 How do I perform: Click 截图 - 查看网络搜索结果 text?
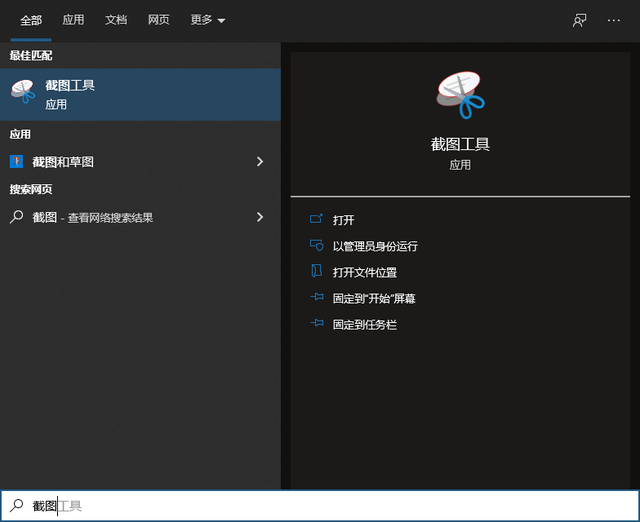tap(93, 218)
